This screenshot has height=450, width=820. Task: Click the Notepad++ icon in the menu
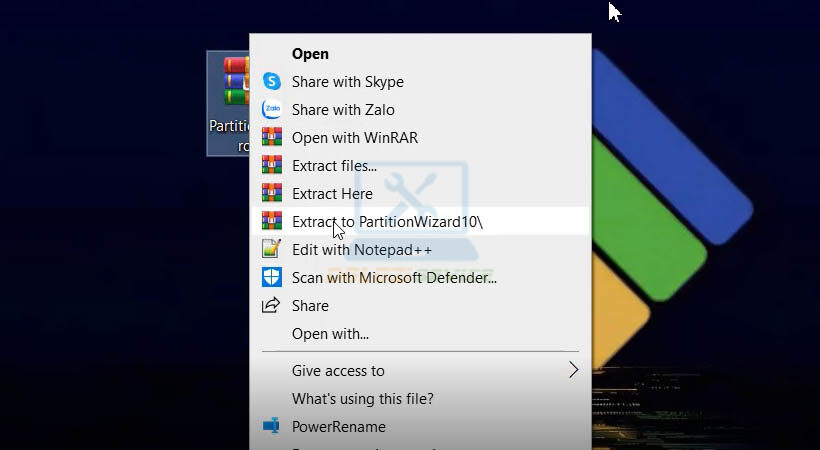[x=271, y=249]
